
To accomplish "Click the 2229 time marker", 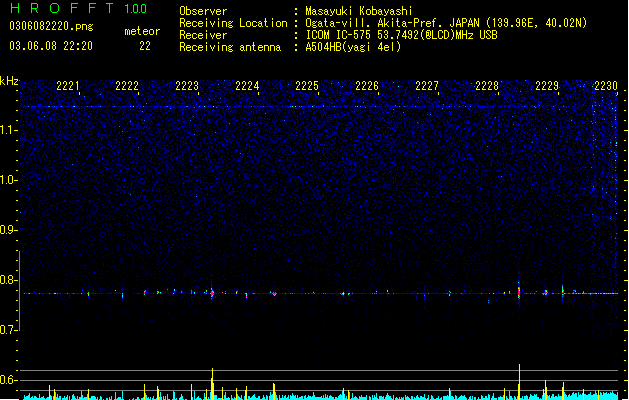I will click(x=547, y=86).
